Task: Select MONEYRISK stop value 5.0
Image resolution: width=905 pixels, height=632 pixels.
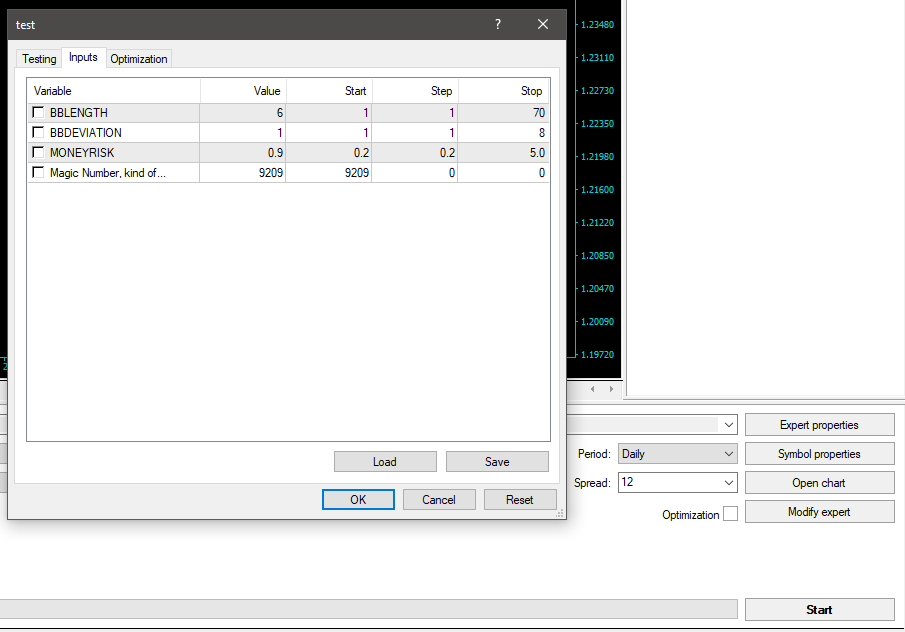Action: click(x=503, y=153)
